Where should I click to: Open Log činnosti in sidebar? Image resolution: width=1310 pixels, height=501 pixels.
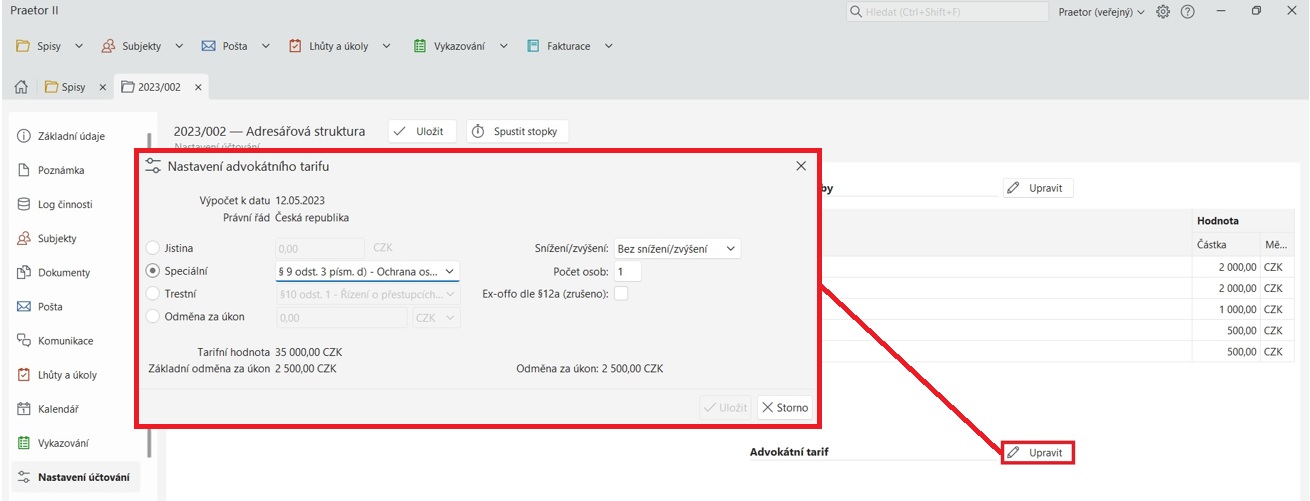click(65, 204)
